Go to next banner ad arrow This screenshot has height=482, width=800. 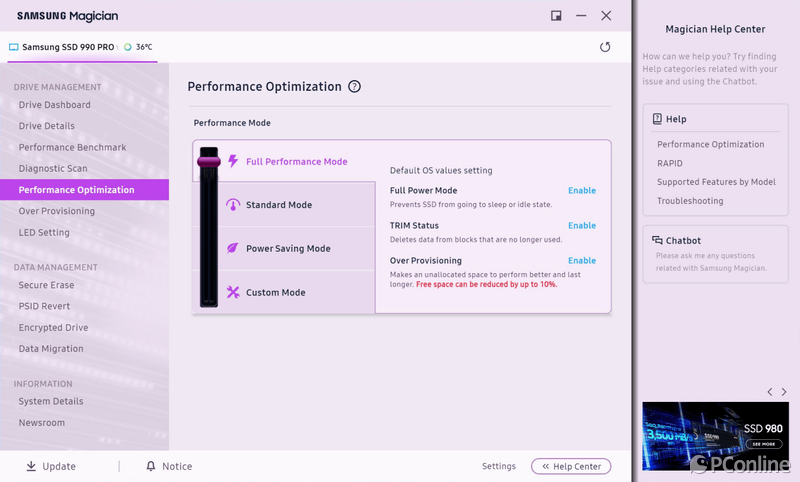point(784,392)
